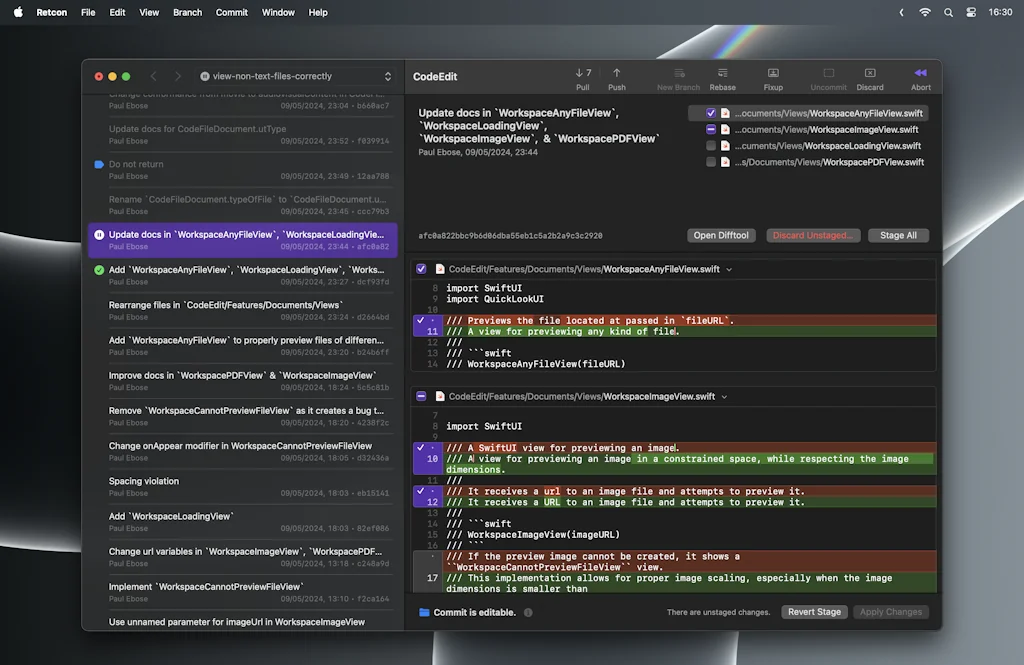Open the Branch menu in the menu bar
Screen dimensions: 1024x665
point(187,12)
